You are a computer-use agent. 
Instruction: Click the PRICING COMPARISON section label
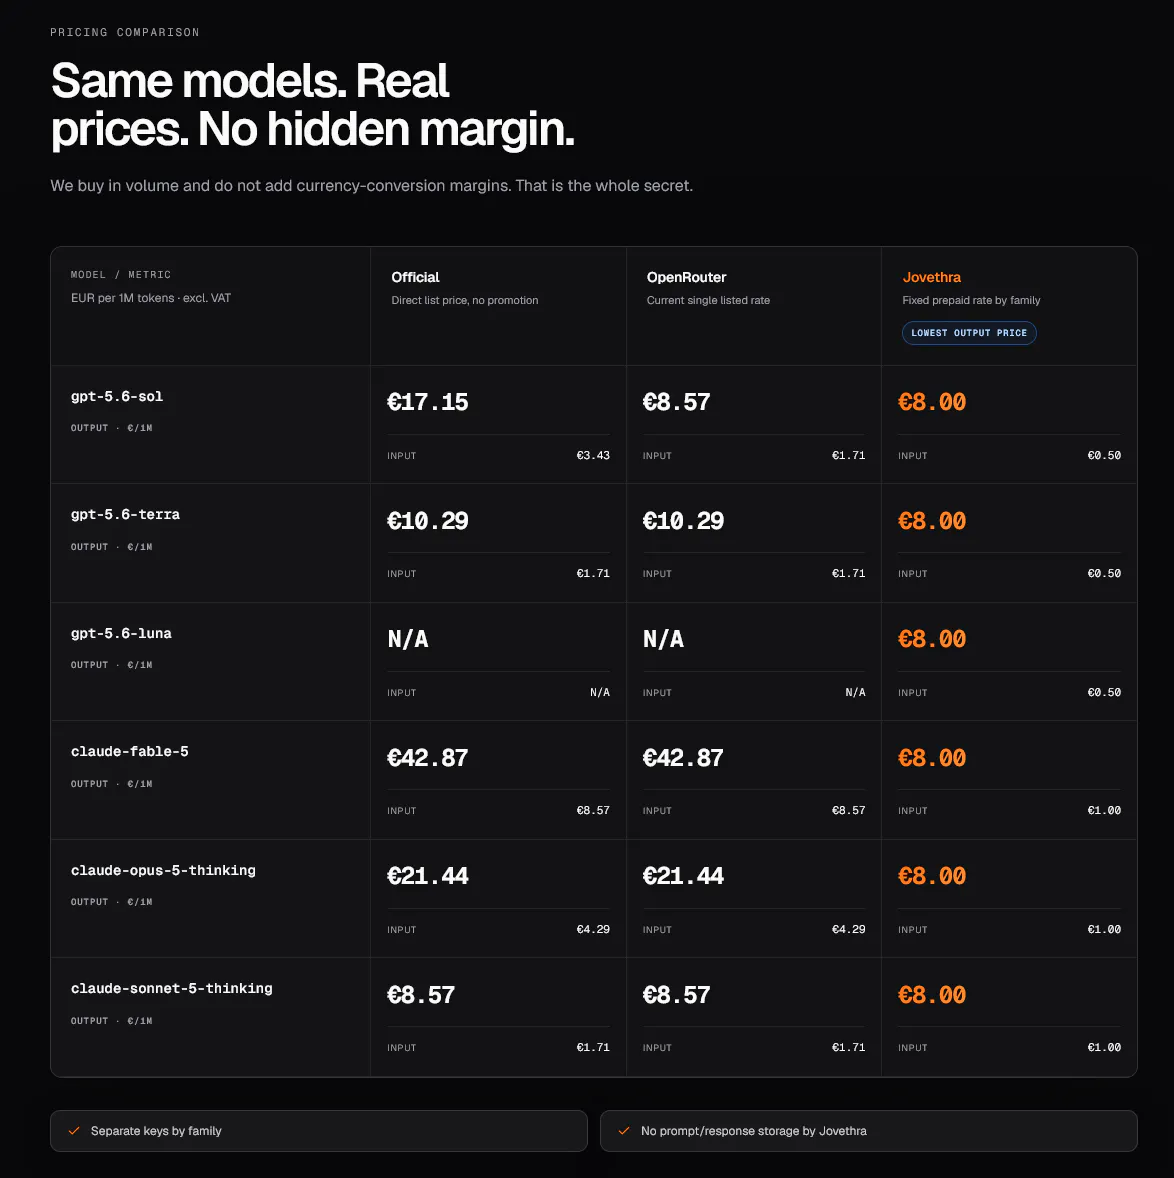[x=125, y=32]
